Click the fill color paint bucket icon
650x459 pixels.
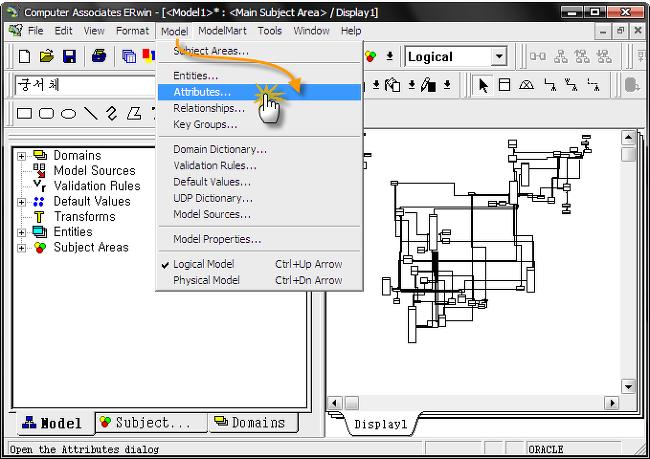coord(392,85)
